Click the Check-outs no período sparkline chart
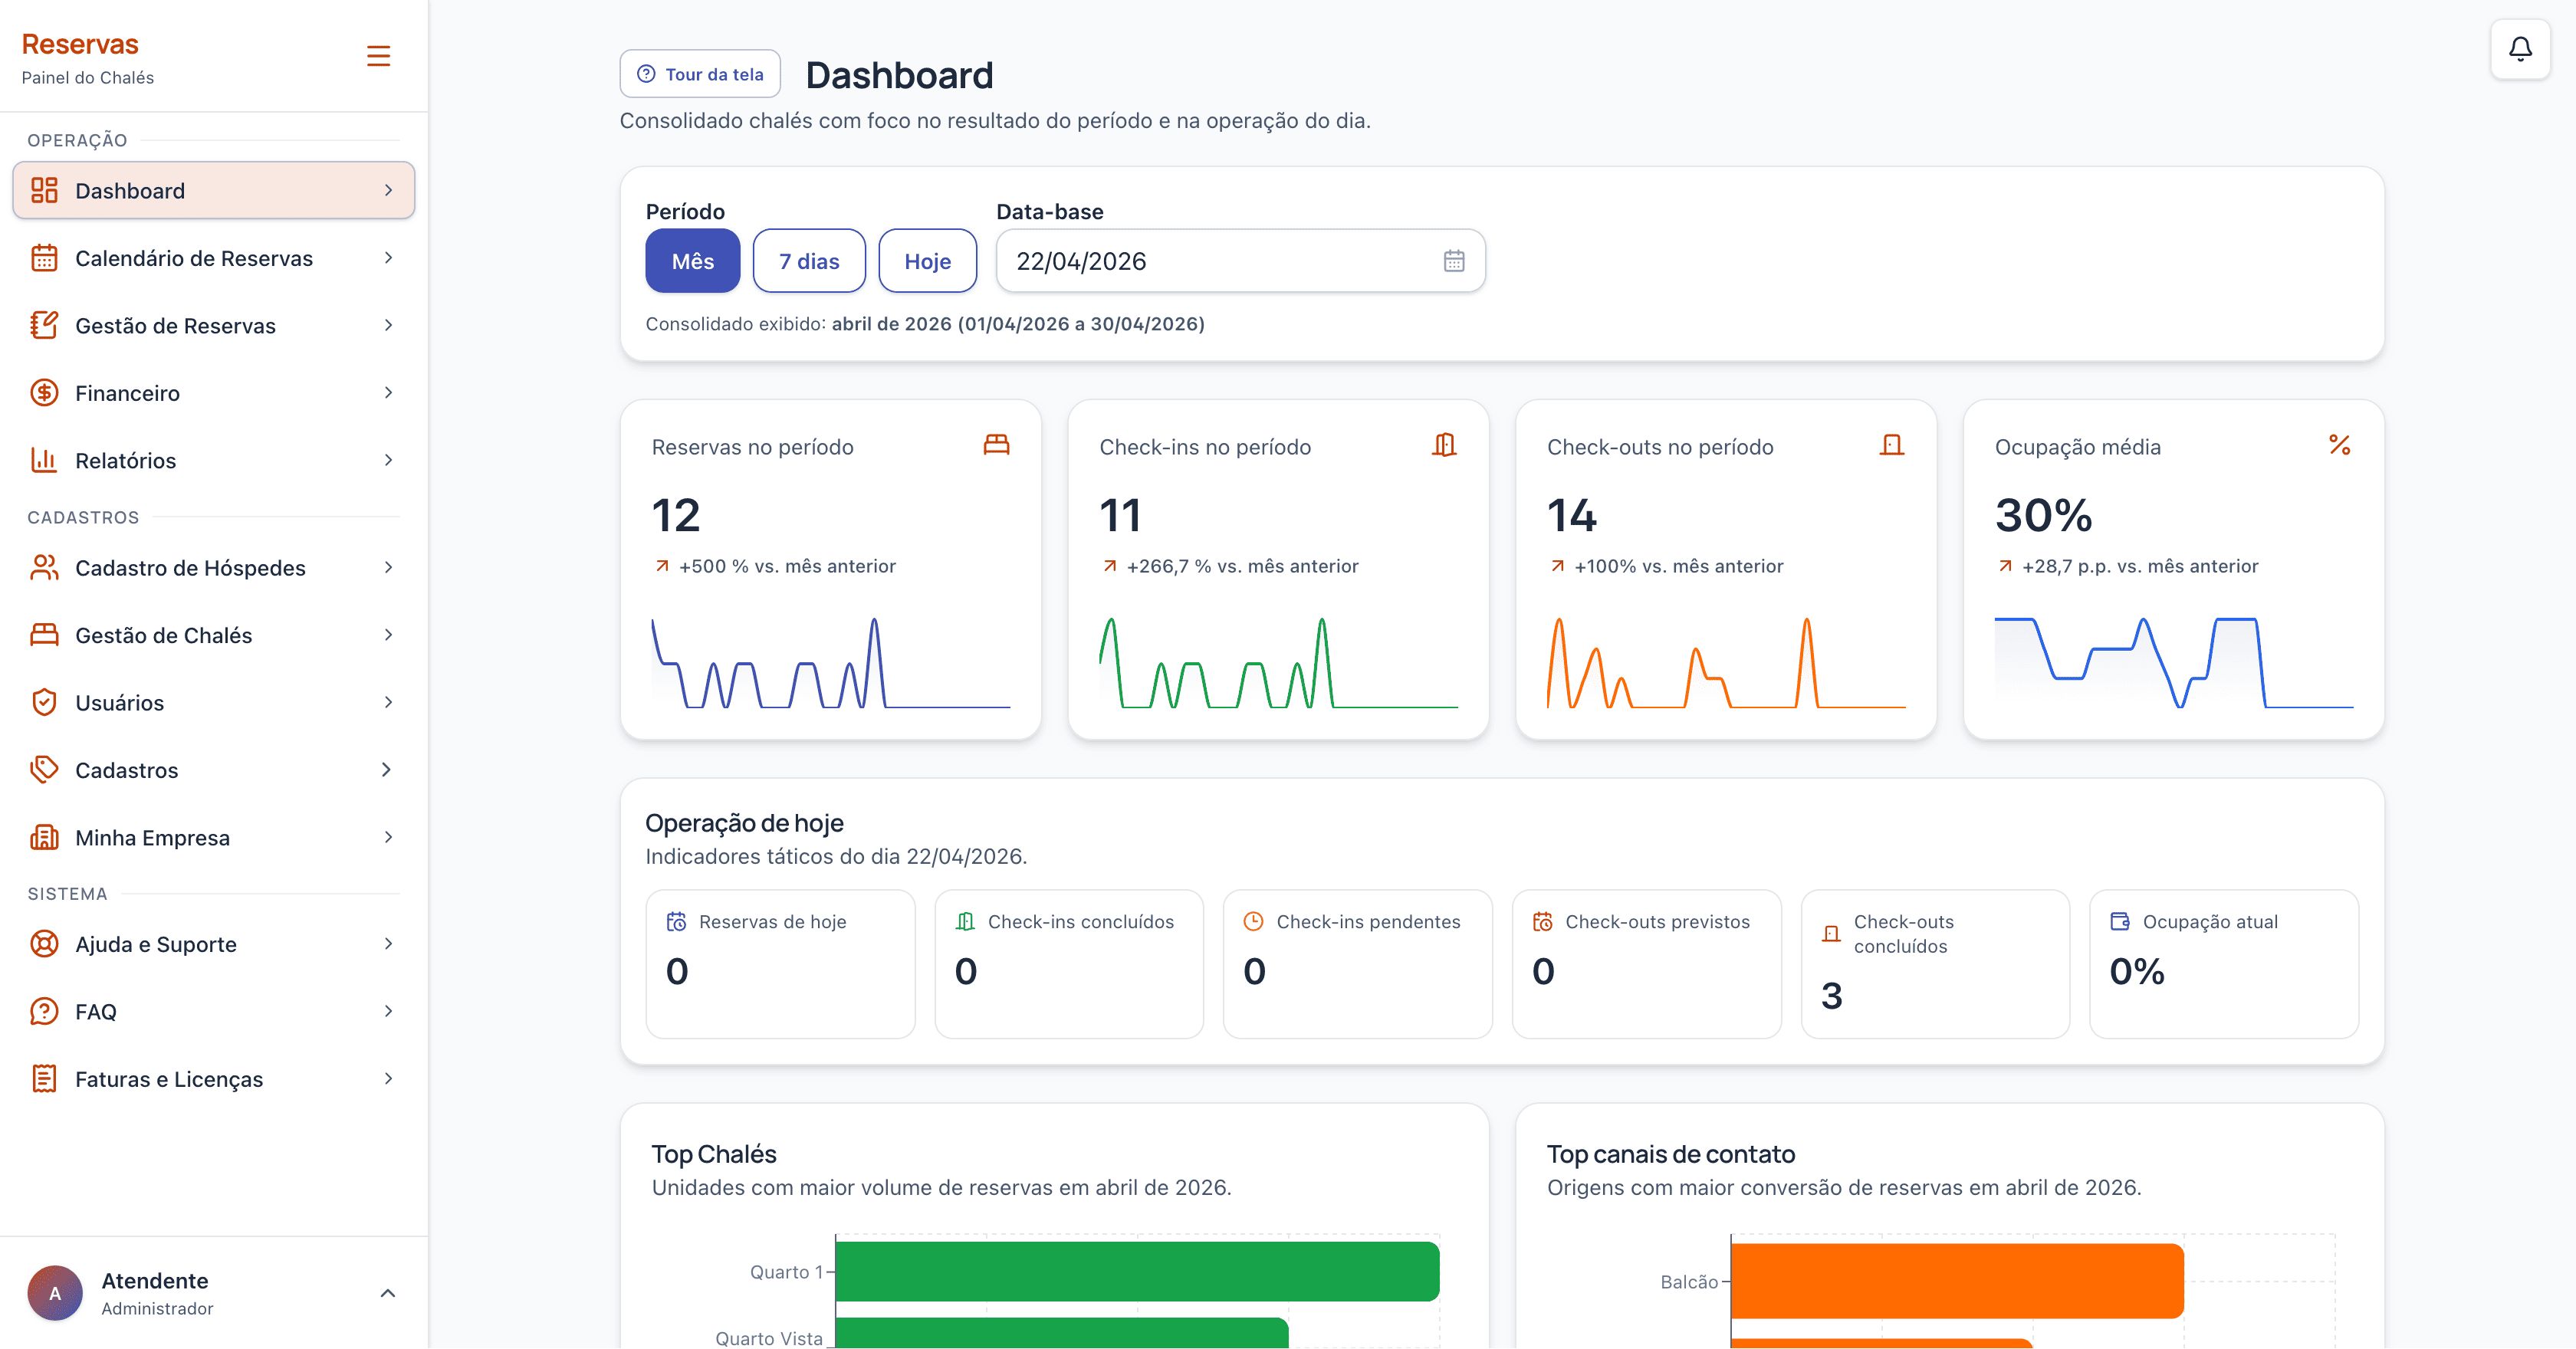 (x=1725, y=662)
